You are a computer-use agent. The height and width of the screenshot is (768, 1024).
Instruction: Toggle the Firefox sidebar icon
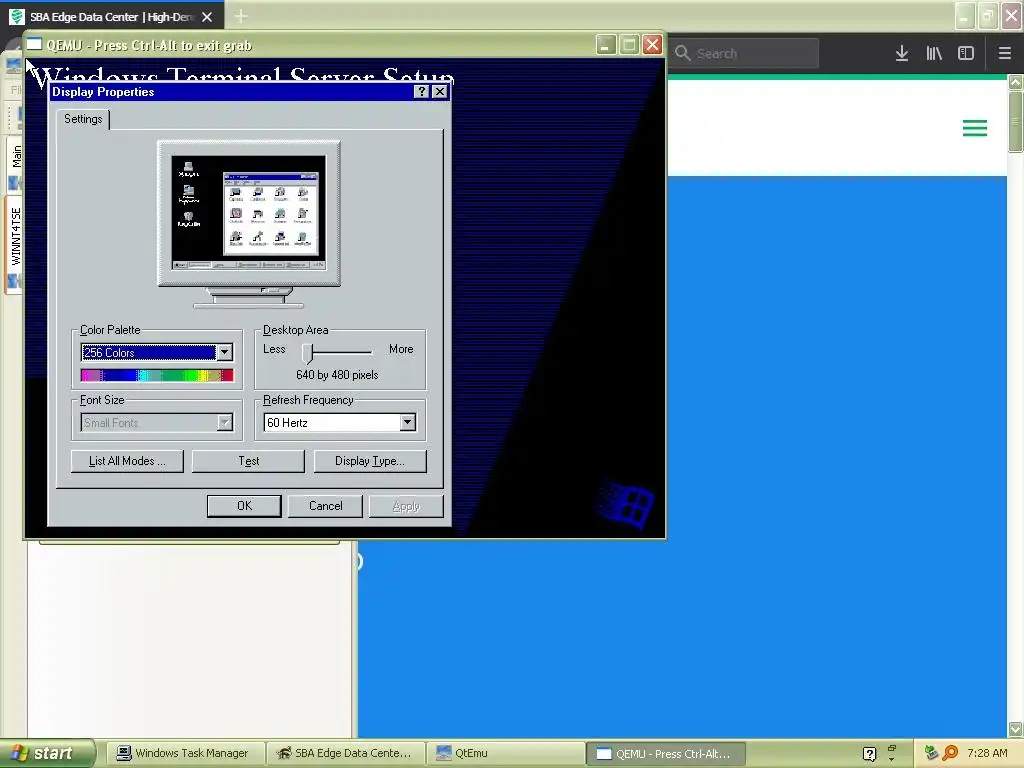(x=966, y=54)
